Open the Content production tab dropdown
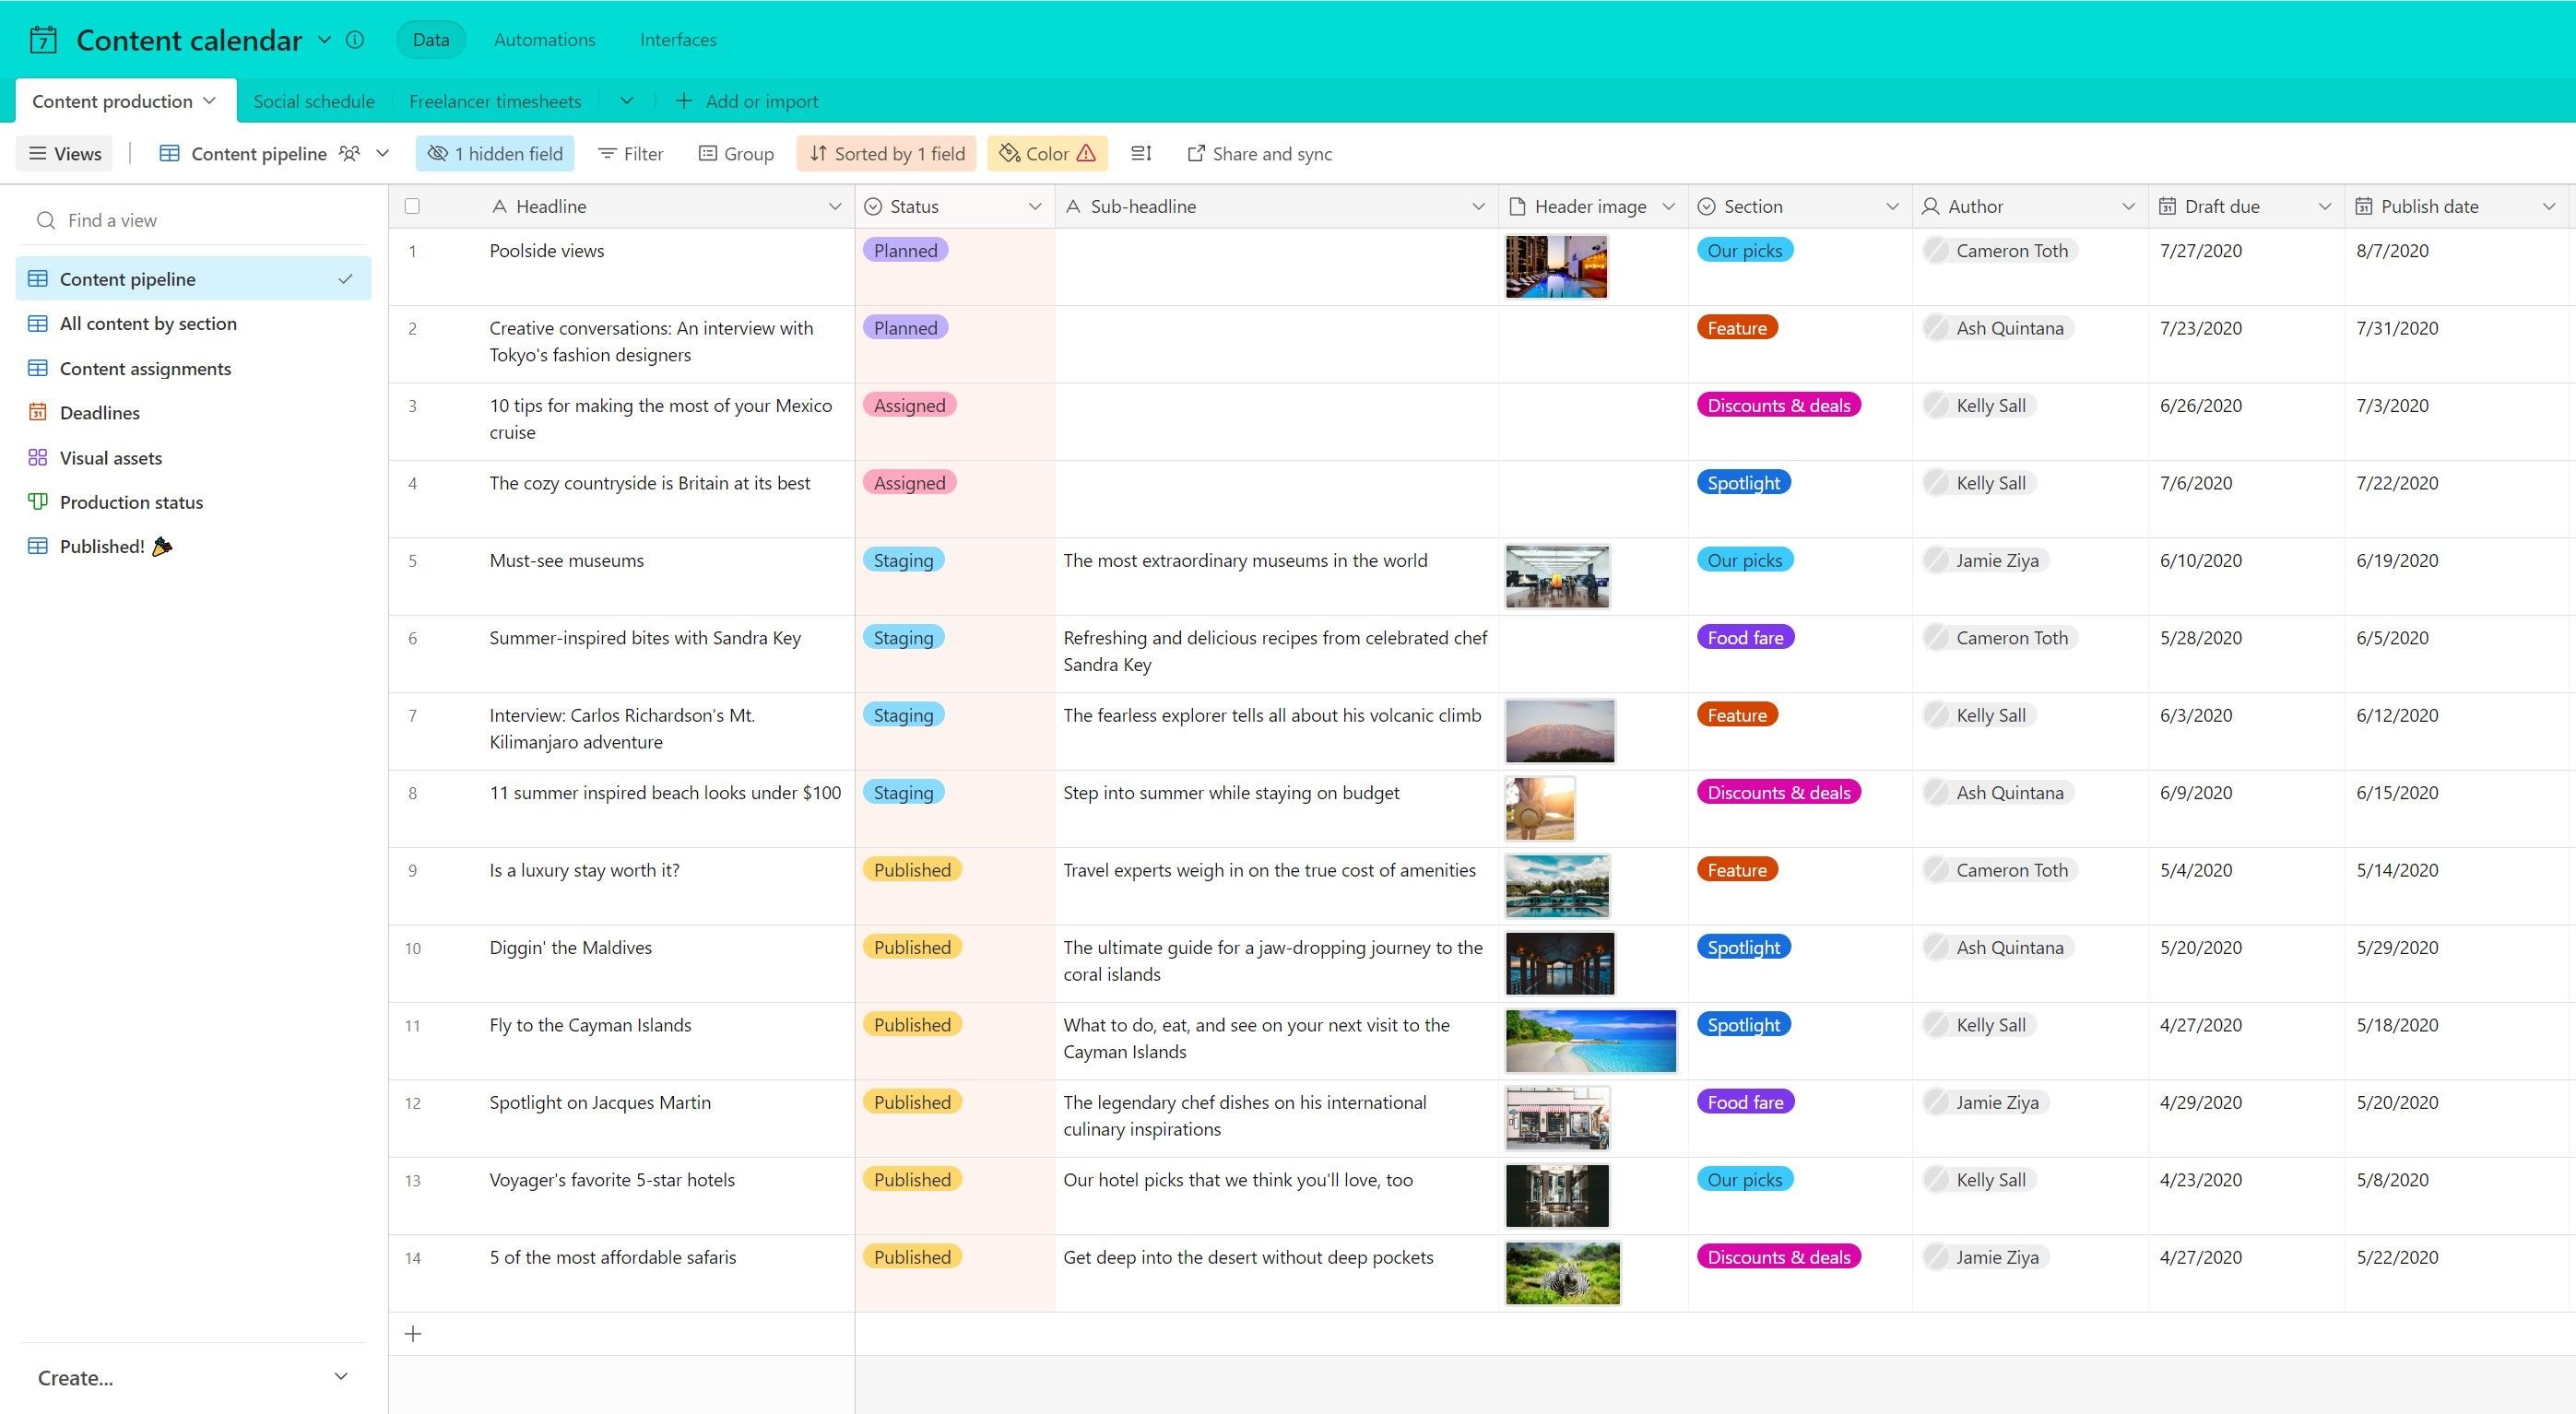Screen dimensions: 2576x1414 point(209,101)
